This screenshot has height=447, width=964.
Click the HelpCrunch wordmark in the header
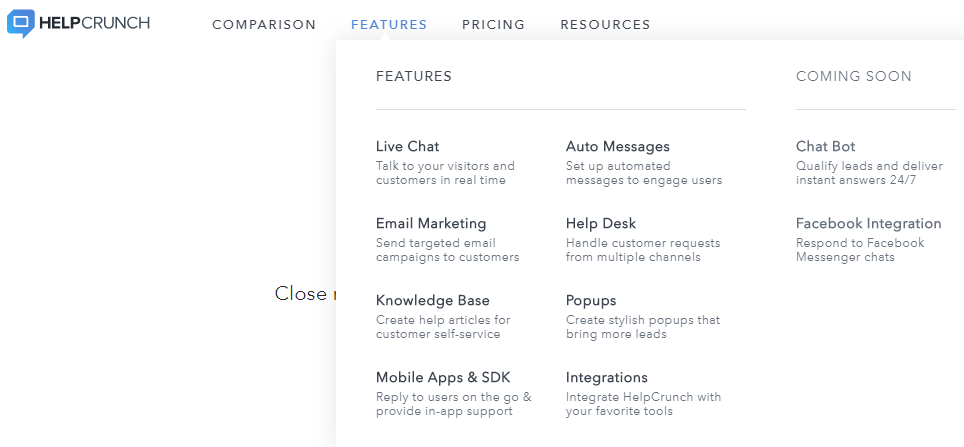[94, 23]
